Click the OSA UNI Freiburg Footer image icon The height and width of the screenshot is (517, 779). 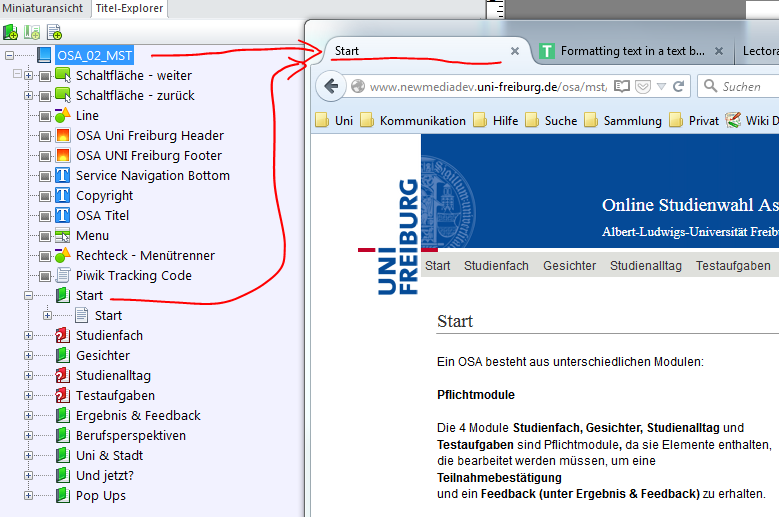tap(63, 155)
